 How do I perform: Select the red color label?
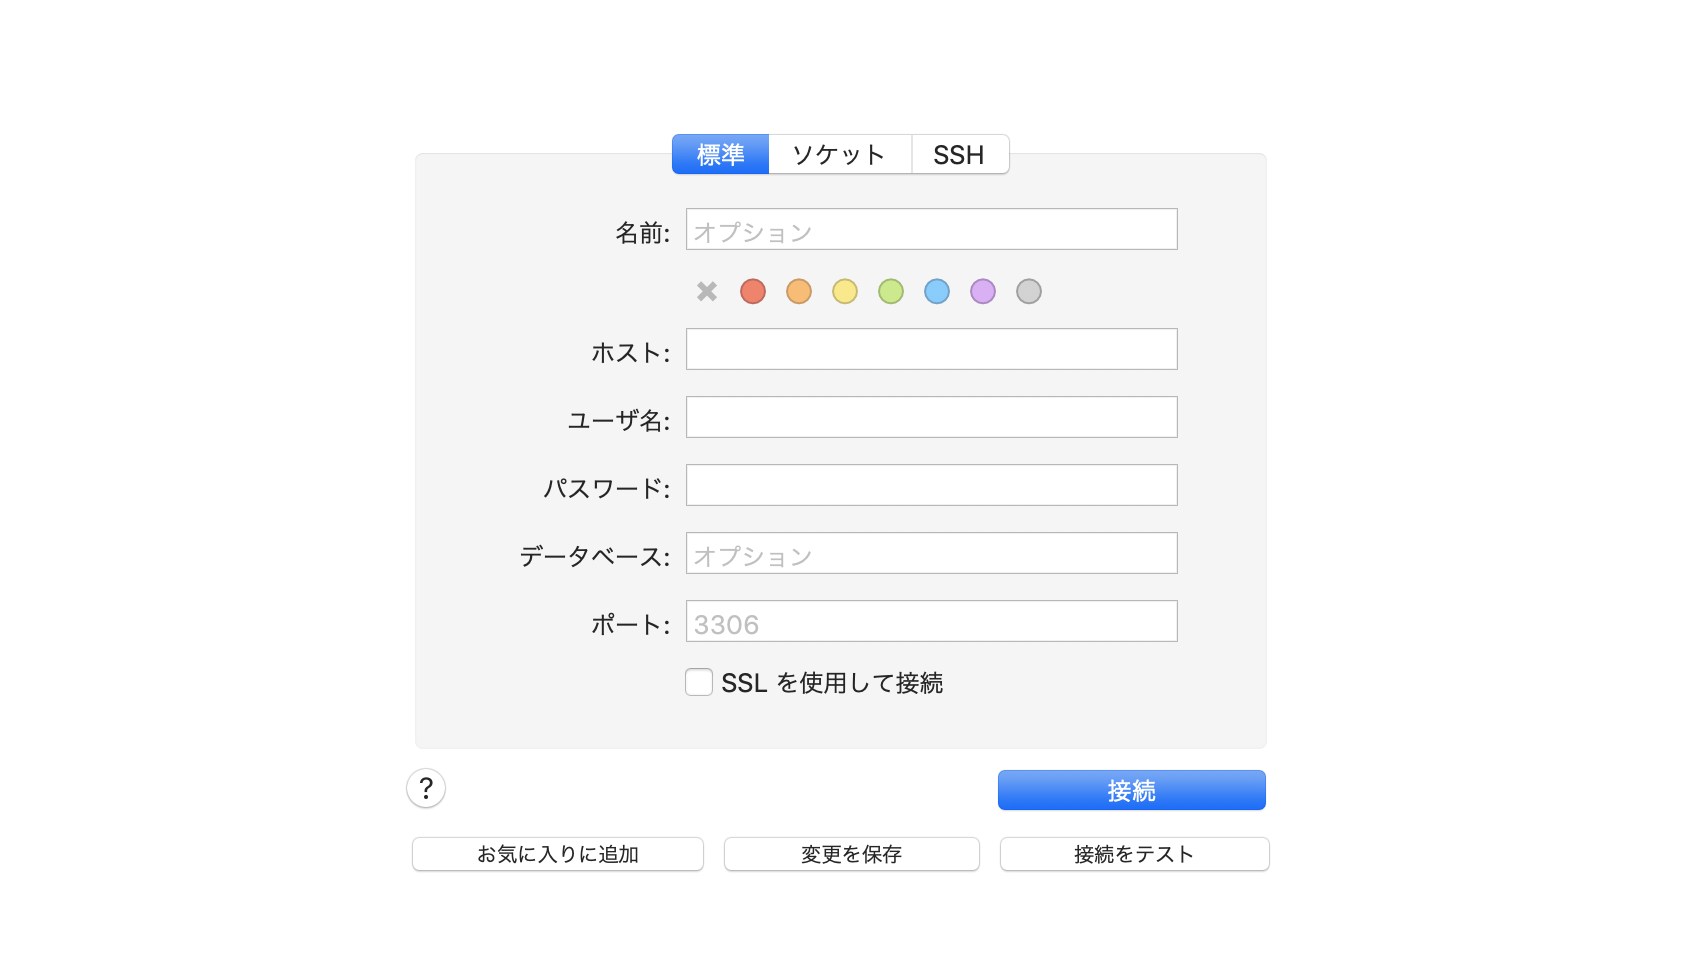pyautogui.click(x=753, y=291)
